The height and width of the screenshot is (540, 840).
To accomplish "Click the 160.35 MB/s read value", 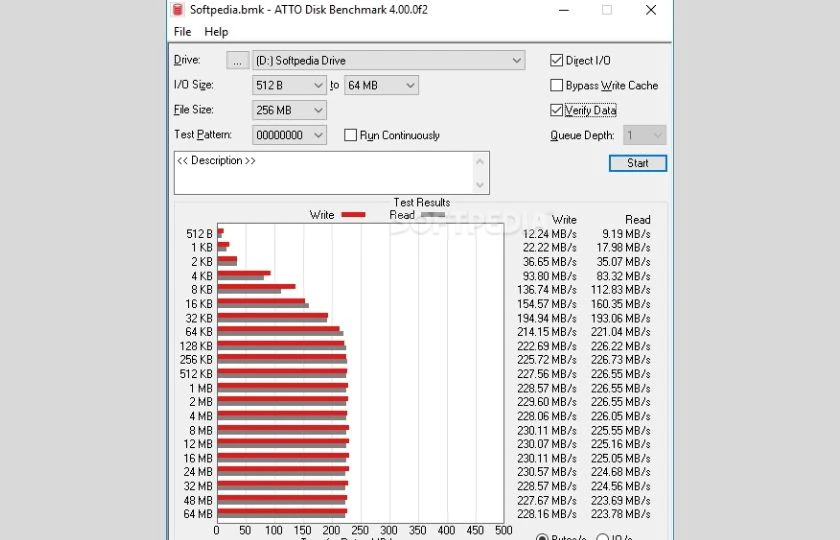I will point(620,304).
